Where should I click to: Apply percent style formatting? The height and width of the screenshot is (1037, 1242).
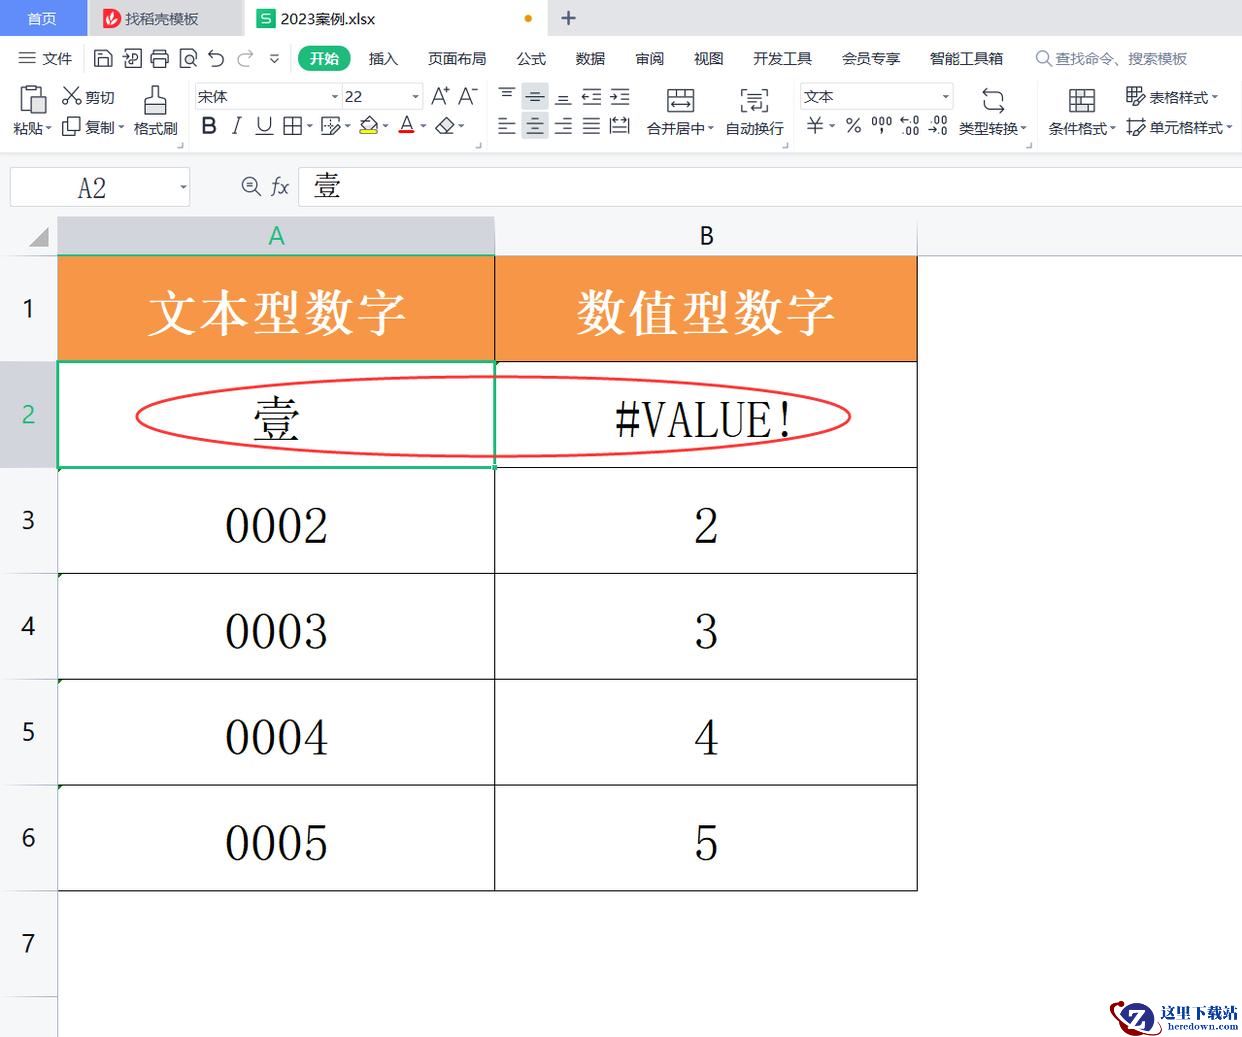[853, 126]
